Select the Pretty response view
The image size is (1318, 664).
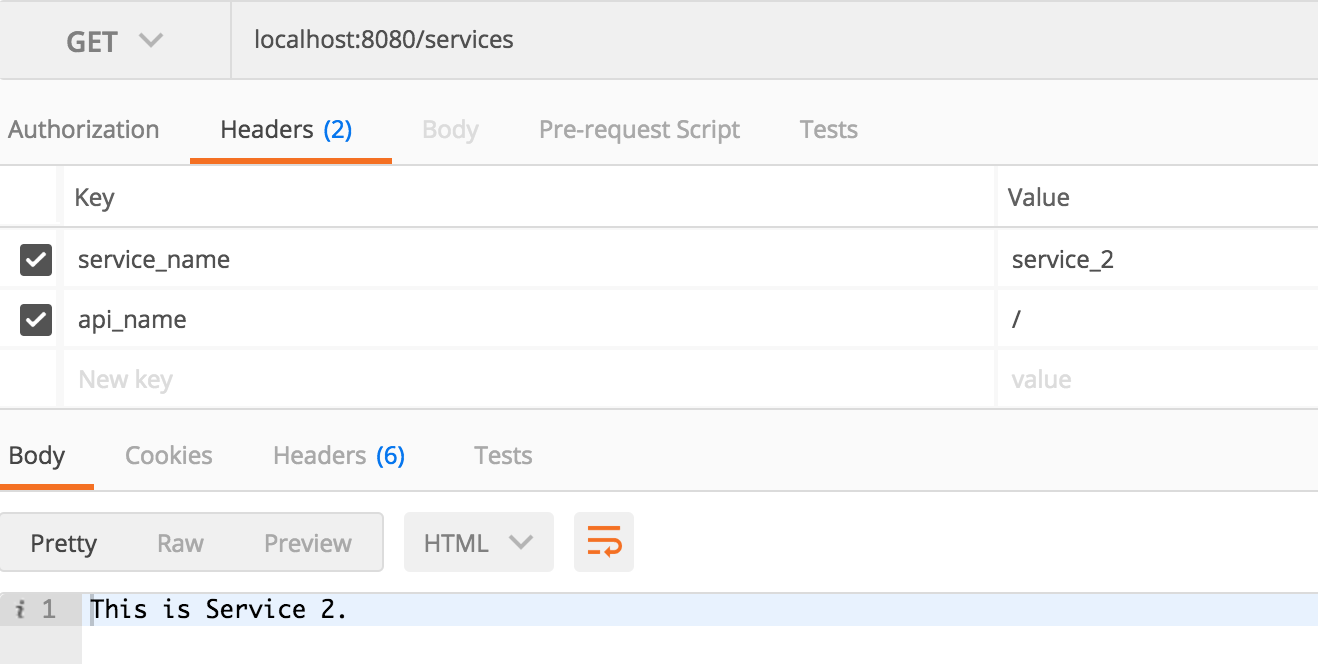[64, 543]
